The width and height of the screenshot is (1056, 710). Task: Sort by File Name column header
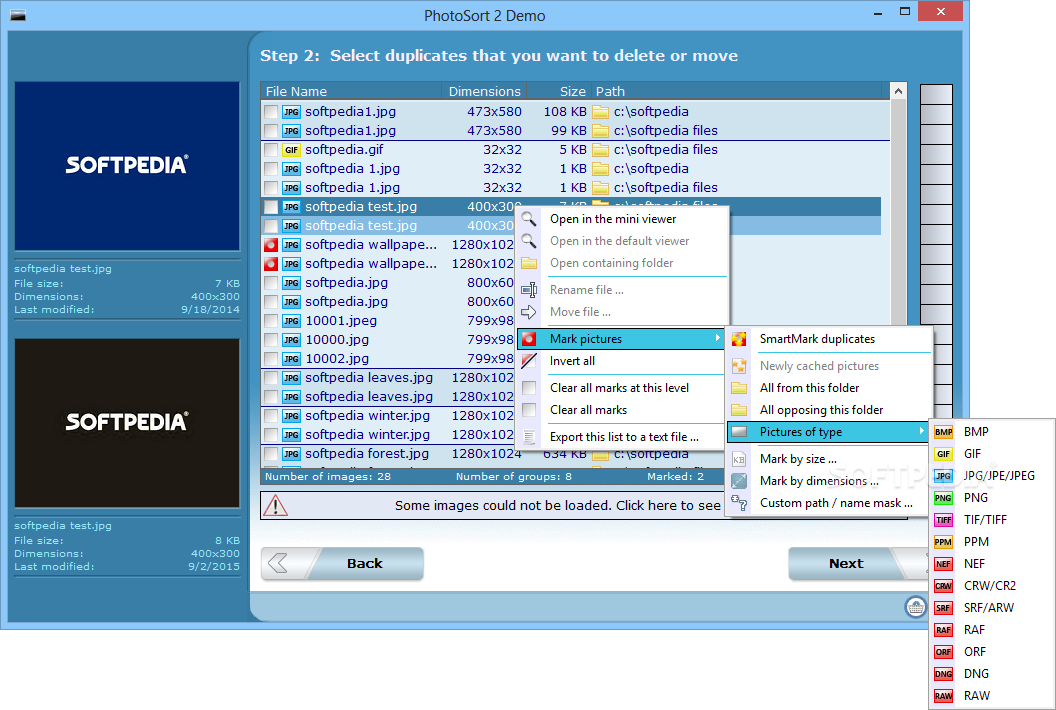point(350,91)
